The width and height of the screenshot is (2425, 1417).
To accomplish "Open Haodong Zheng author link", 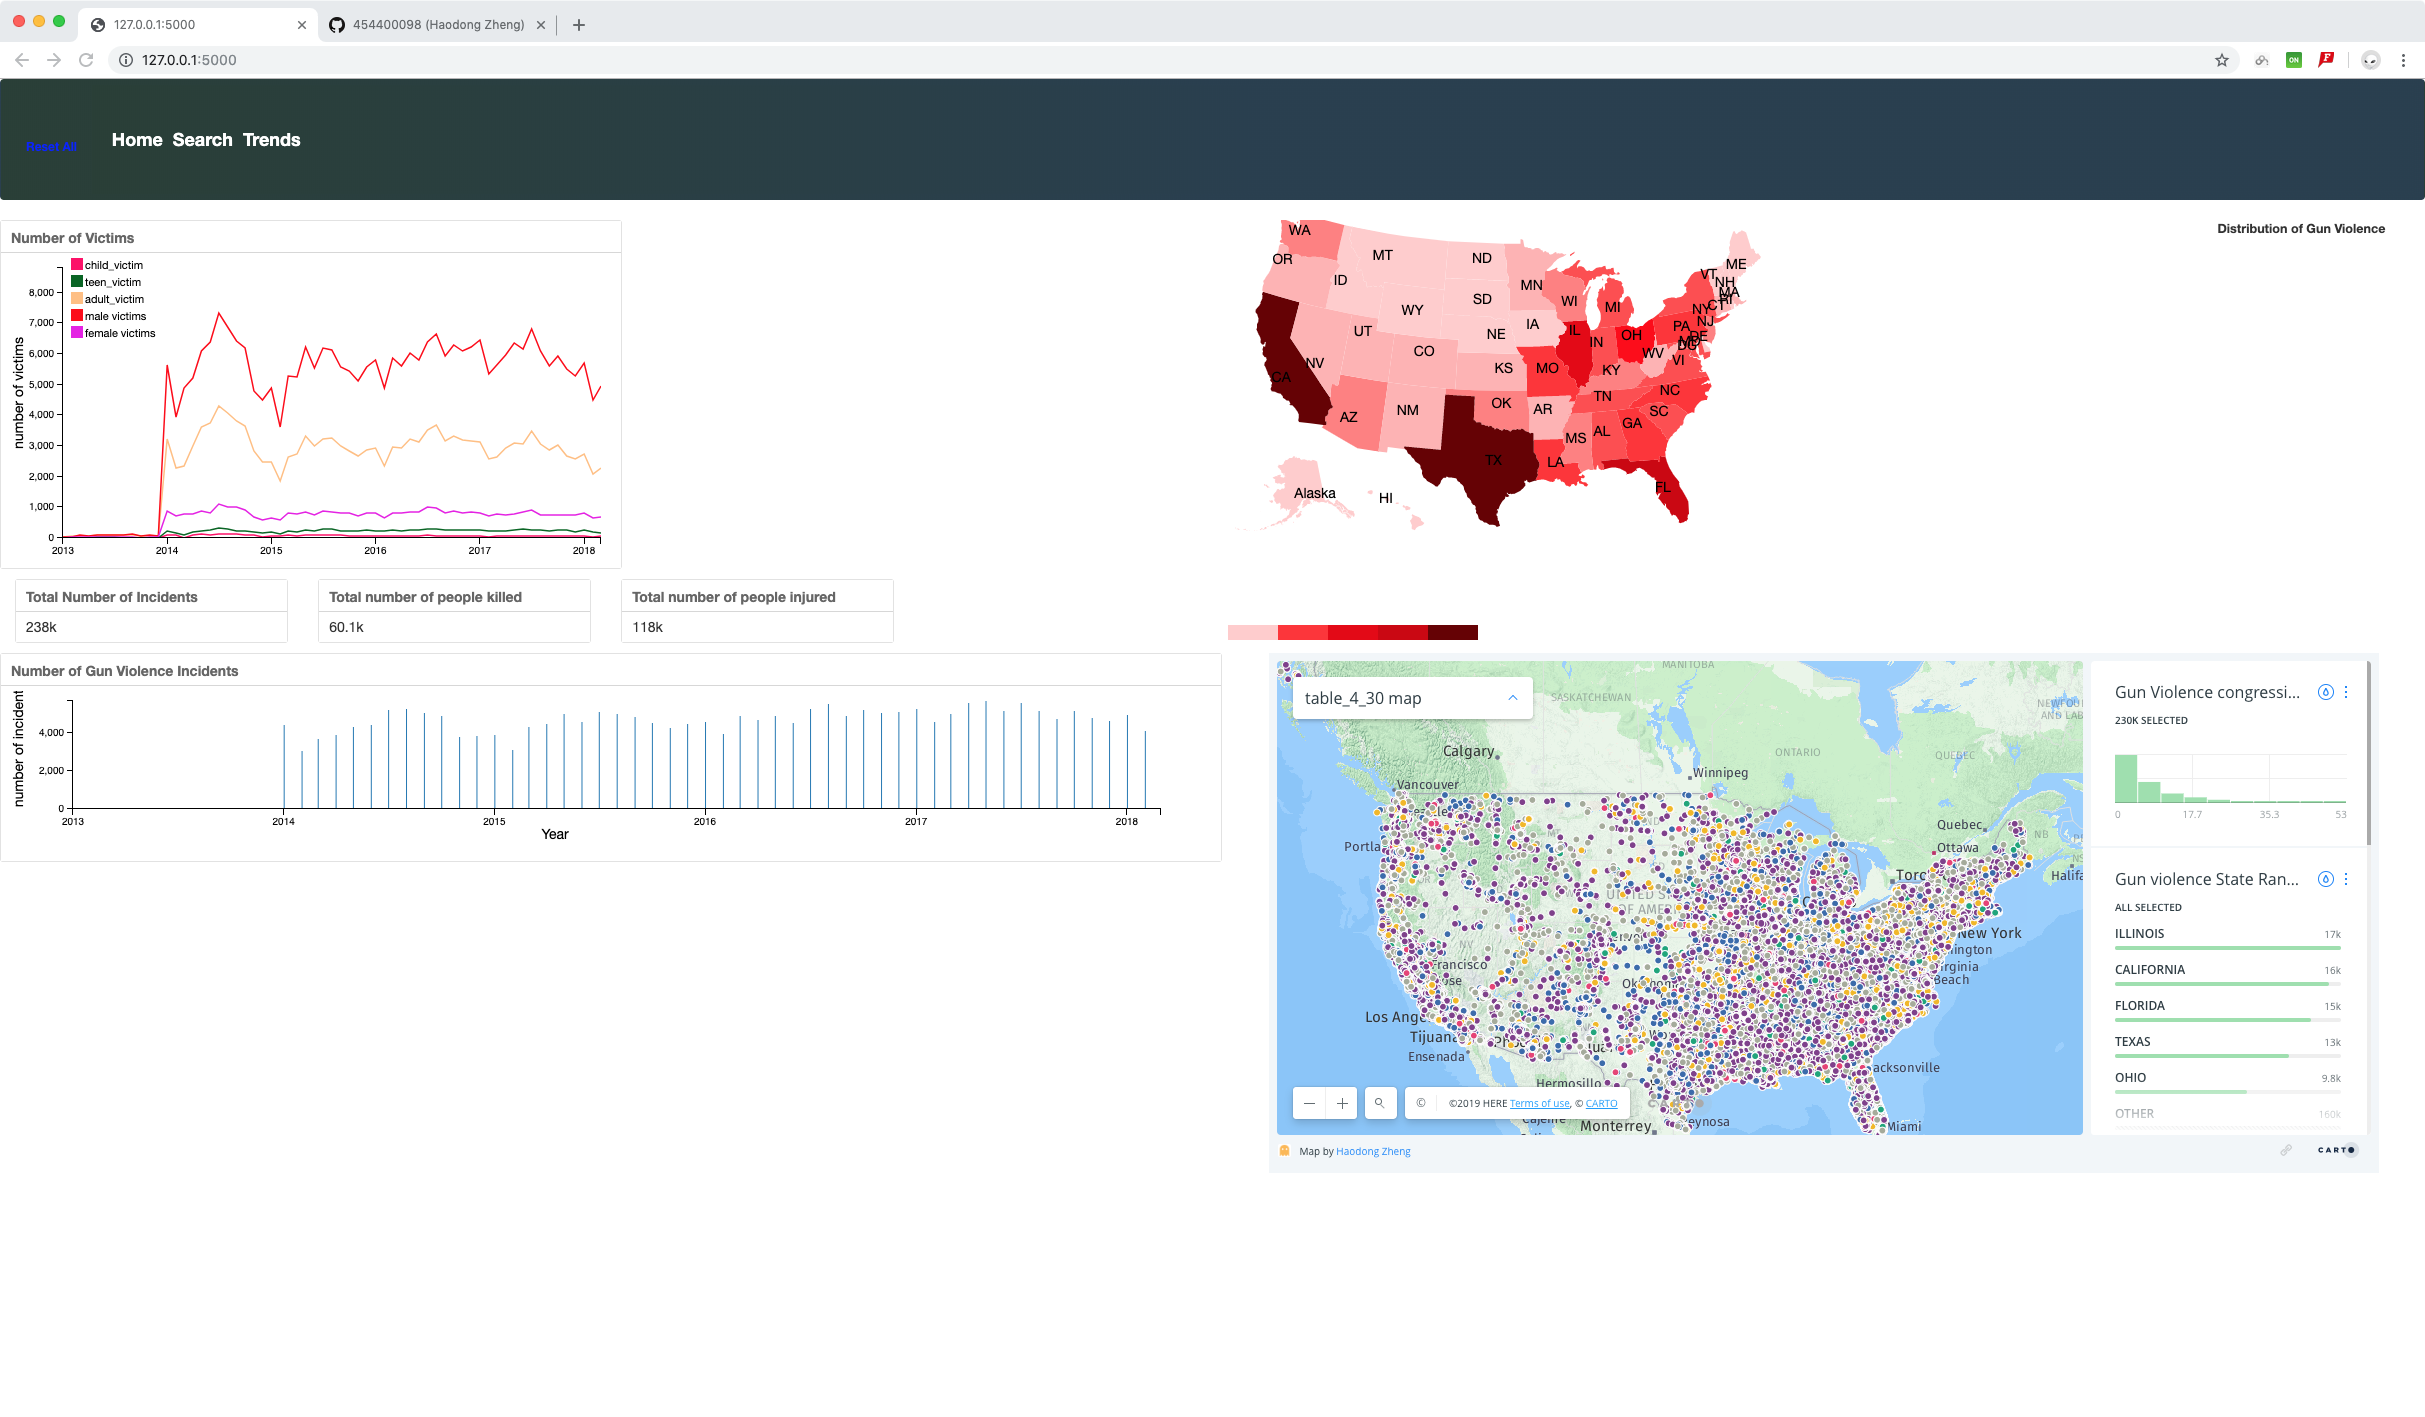I will click(1372, 1151).
